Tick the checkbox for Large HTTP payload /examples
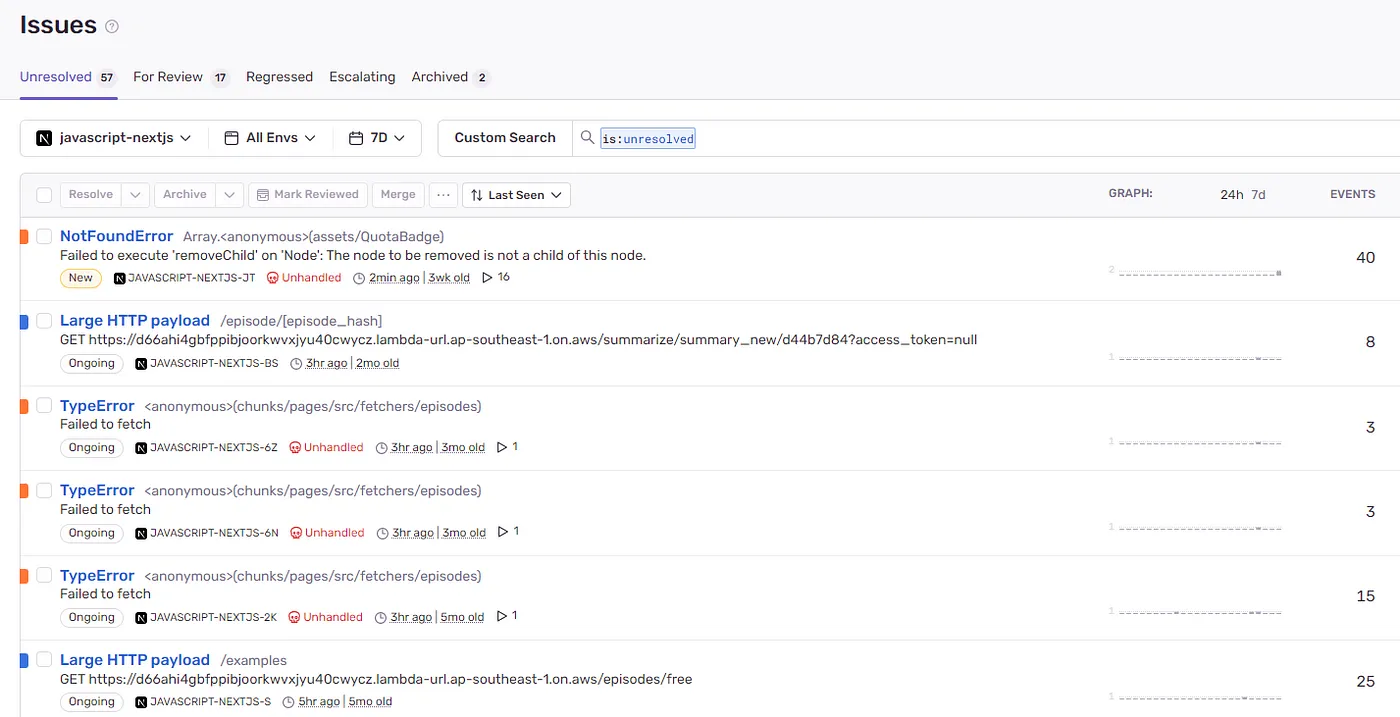Viewport: 1400px width, 717px height. (44, 659)
